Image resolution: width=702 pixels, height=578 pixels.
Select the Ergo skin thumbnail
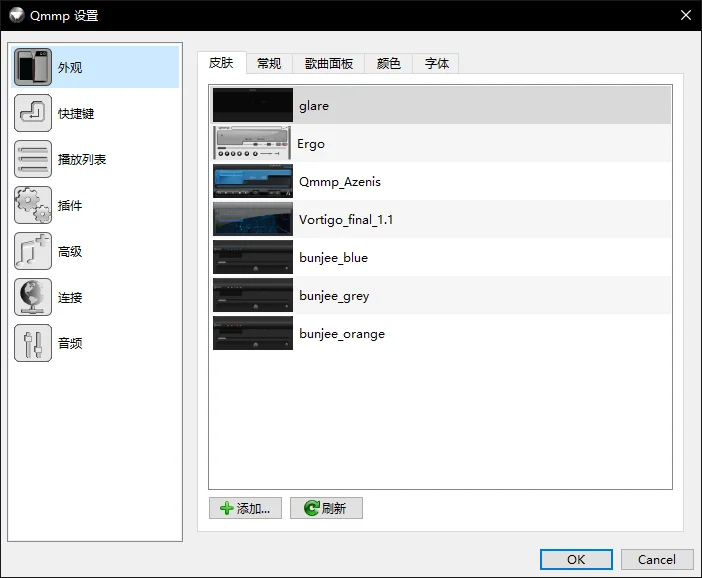[x=252, y=143]
